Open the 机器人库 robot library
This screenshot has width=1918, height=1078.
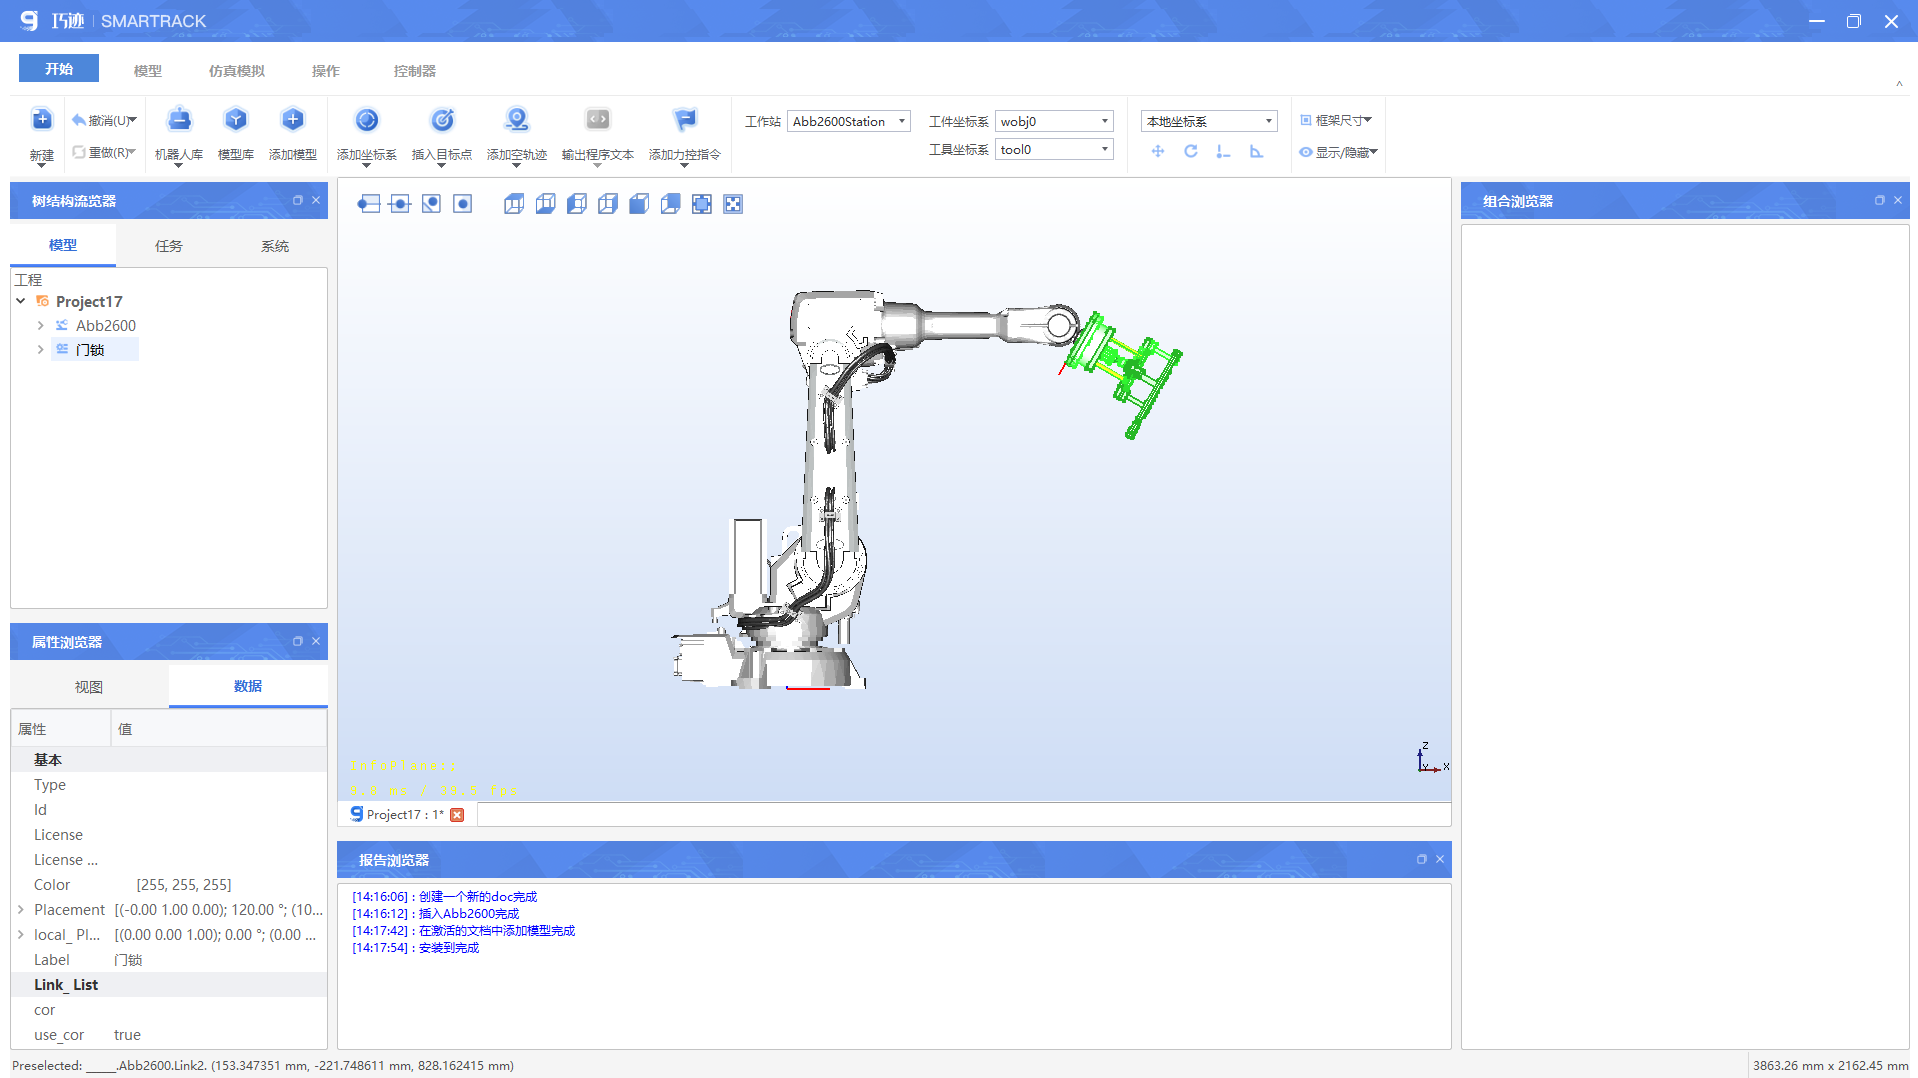click(x=179, y=120)
